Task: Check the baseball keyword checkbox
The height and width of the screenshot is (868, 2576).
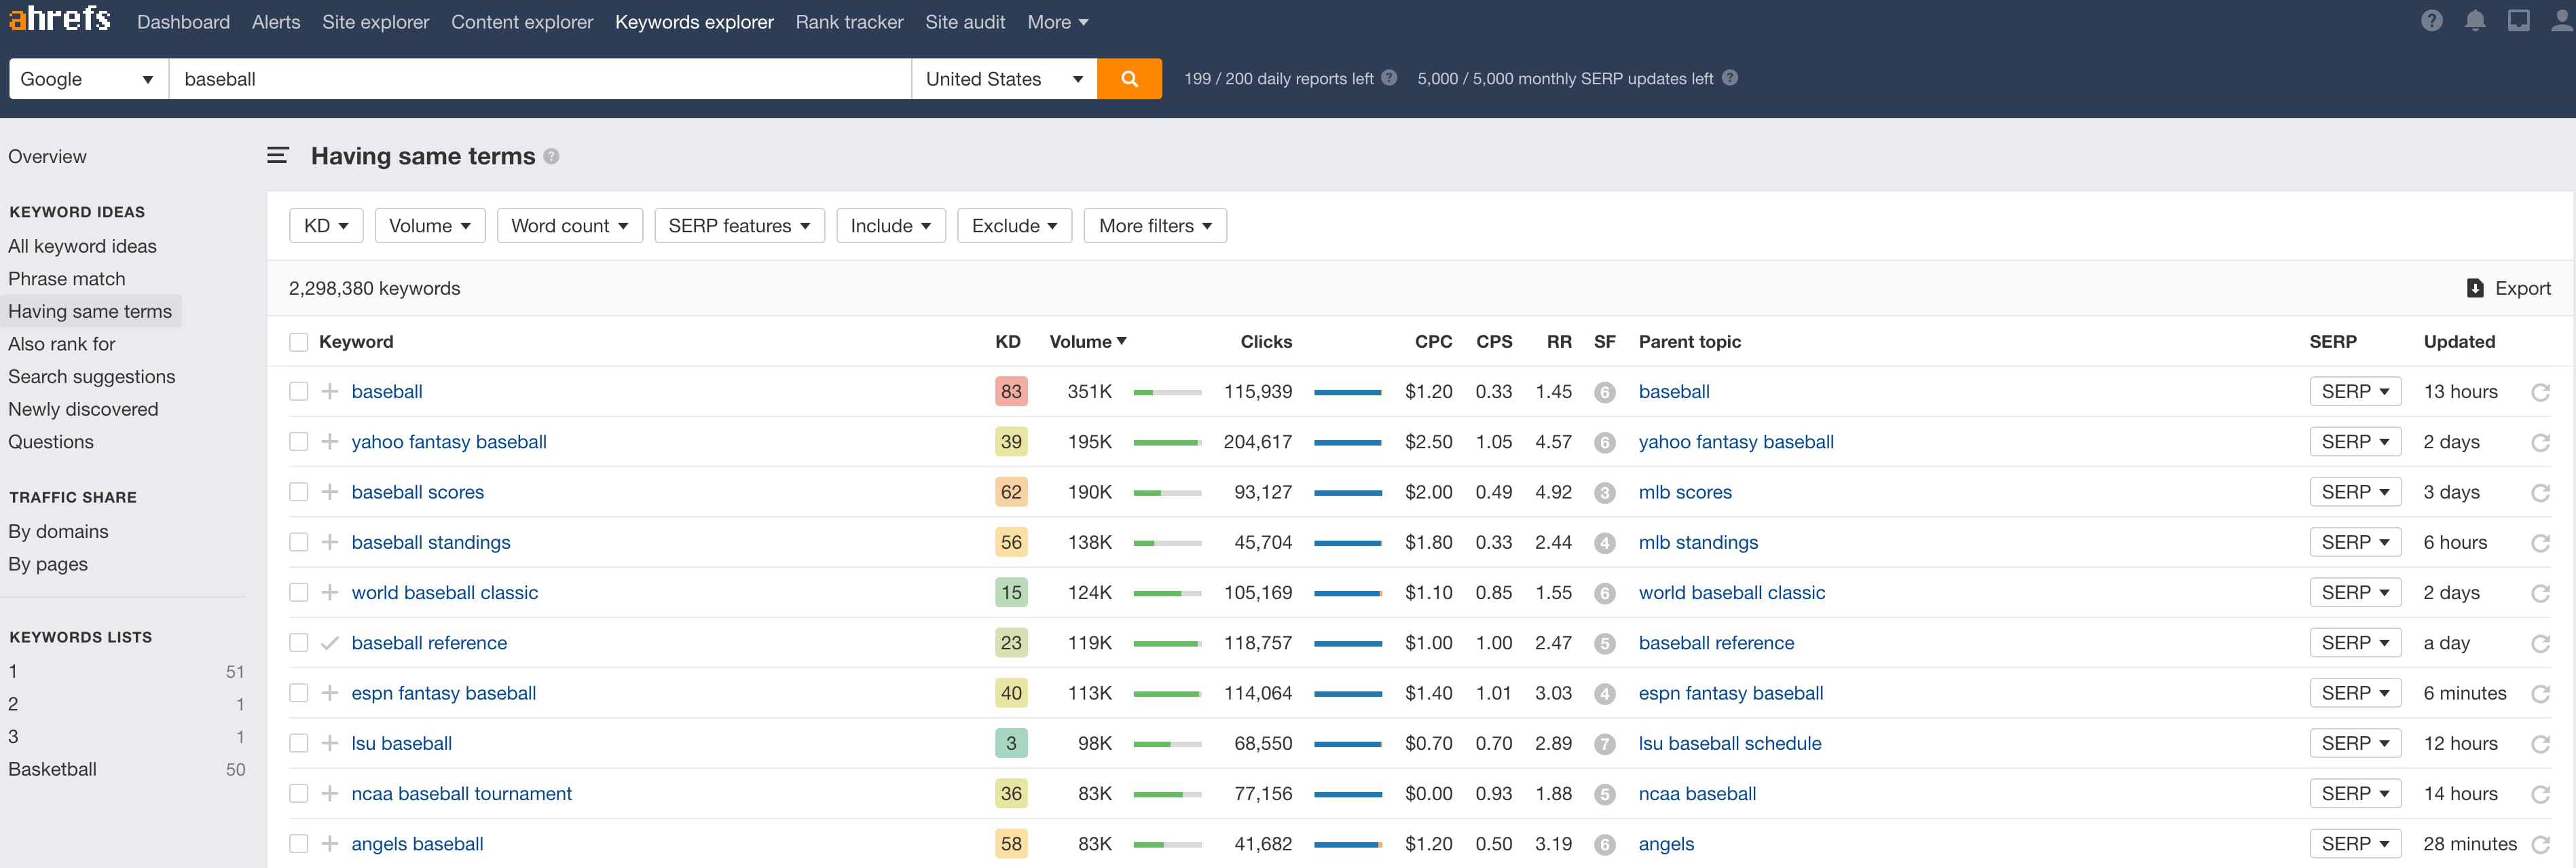Action: [x=298, y=392]
